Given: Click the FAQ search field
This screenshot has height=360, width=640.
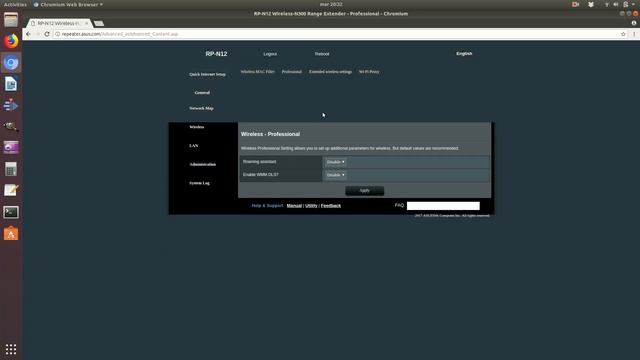Looking at the screenshot, I should pyautogui.click(x=443, y=206).
